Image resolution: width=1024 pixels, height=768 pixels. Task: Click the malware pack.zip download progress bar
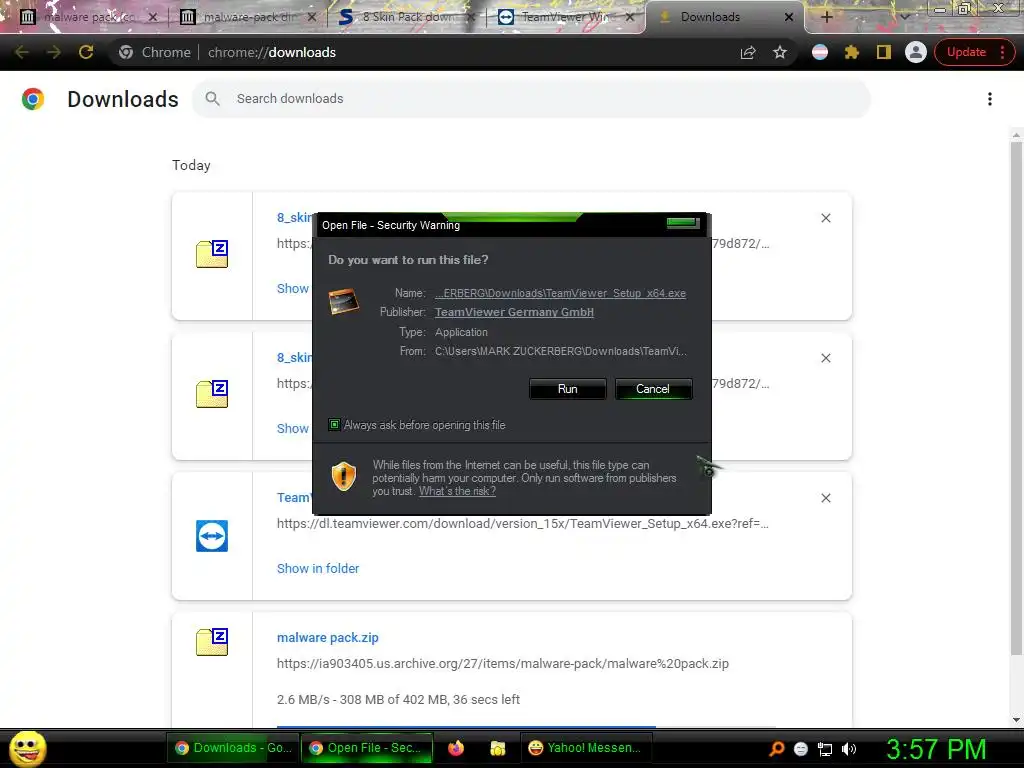(x=527, y=726)
